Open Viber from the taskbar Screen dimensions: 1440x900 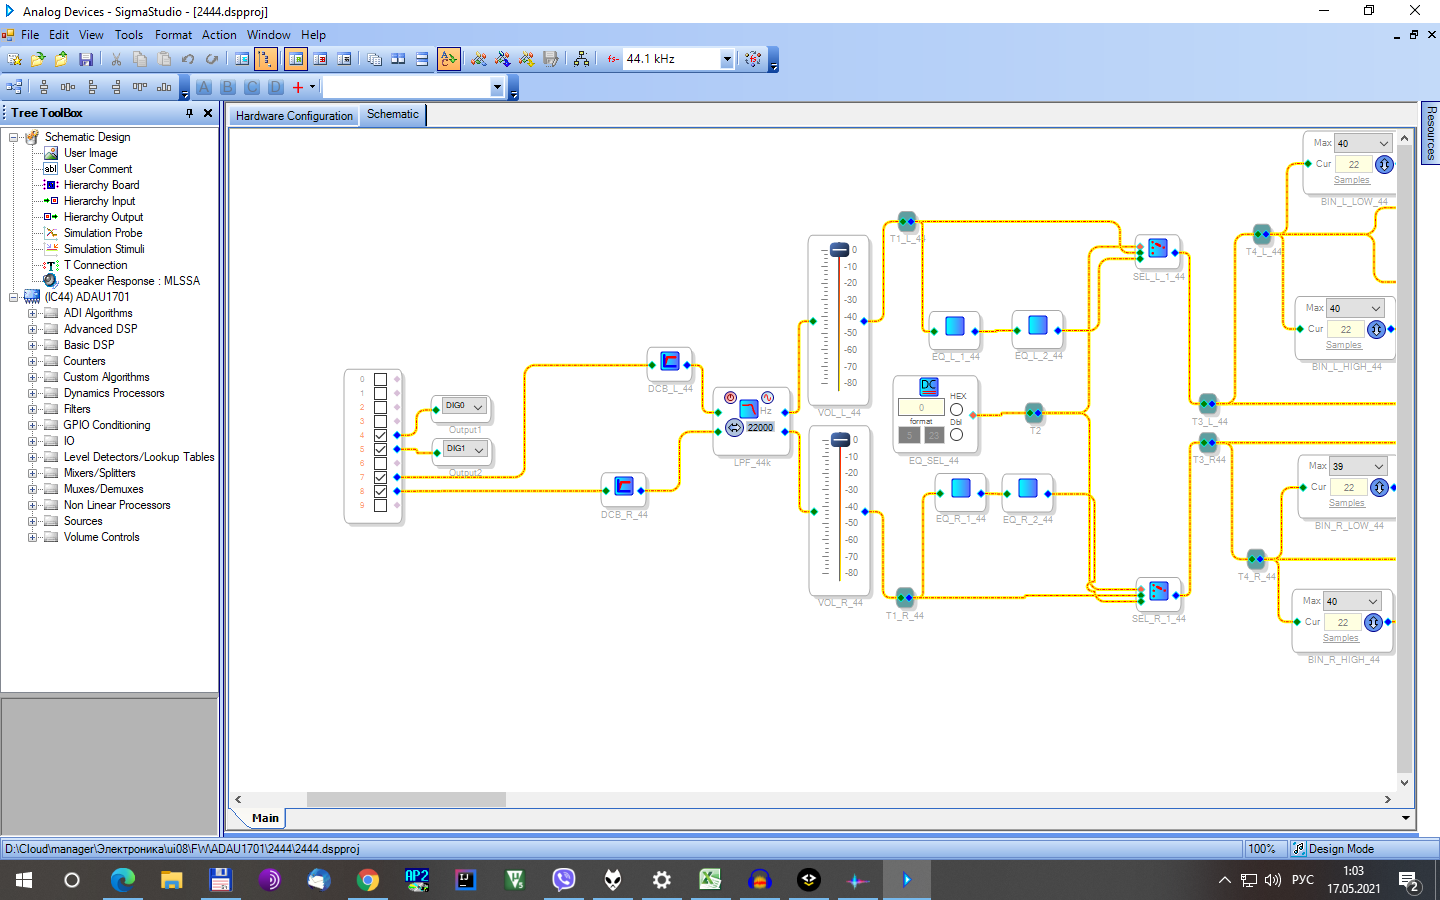pyautogui.click(x=564, y=880)
